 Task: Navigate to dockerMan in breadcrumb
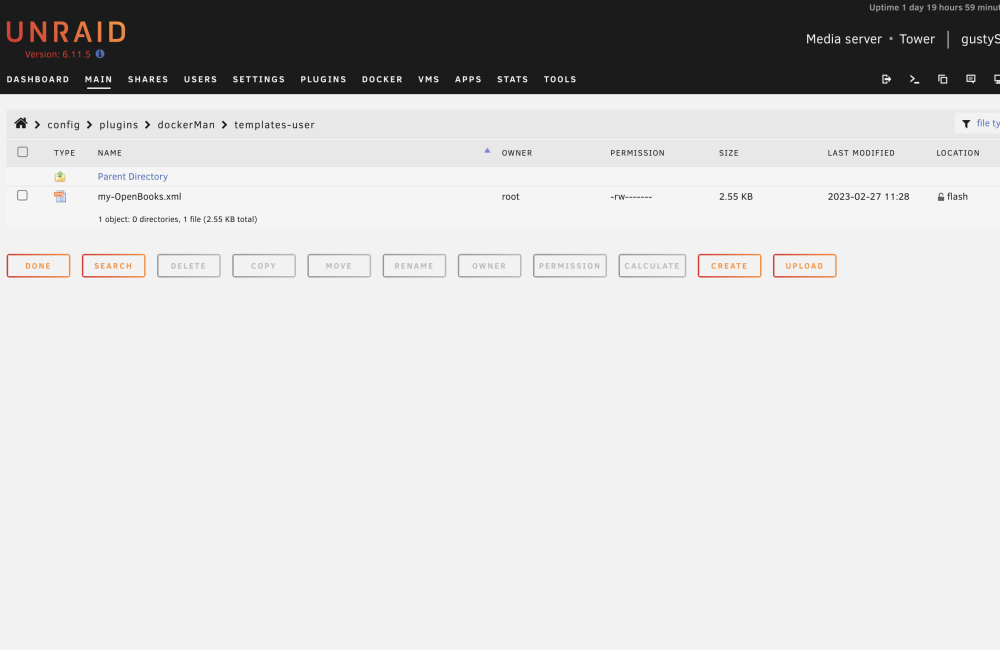(186, 124)
